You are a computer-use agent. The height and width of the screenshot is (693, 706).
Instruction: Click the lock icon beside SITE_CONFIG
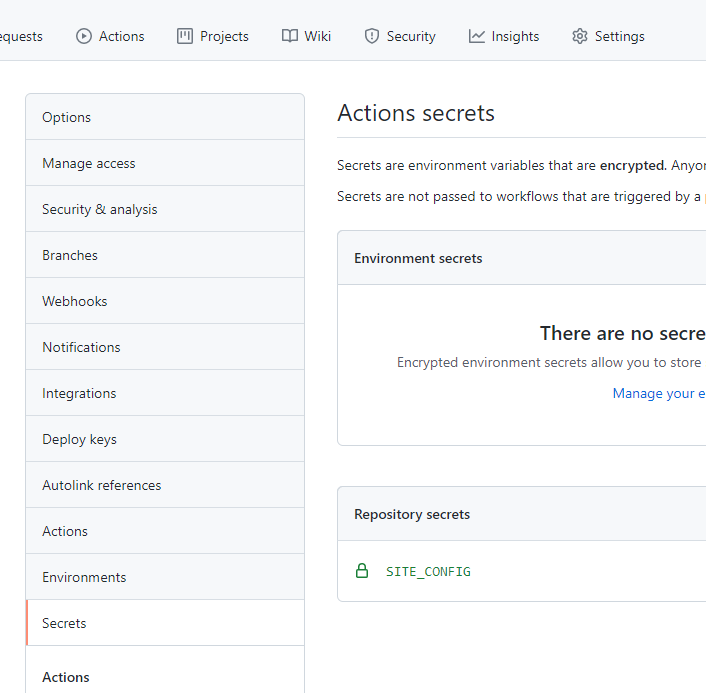pyautogui.click(x=362, y=571)
